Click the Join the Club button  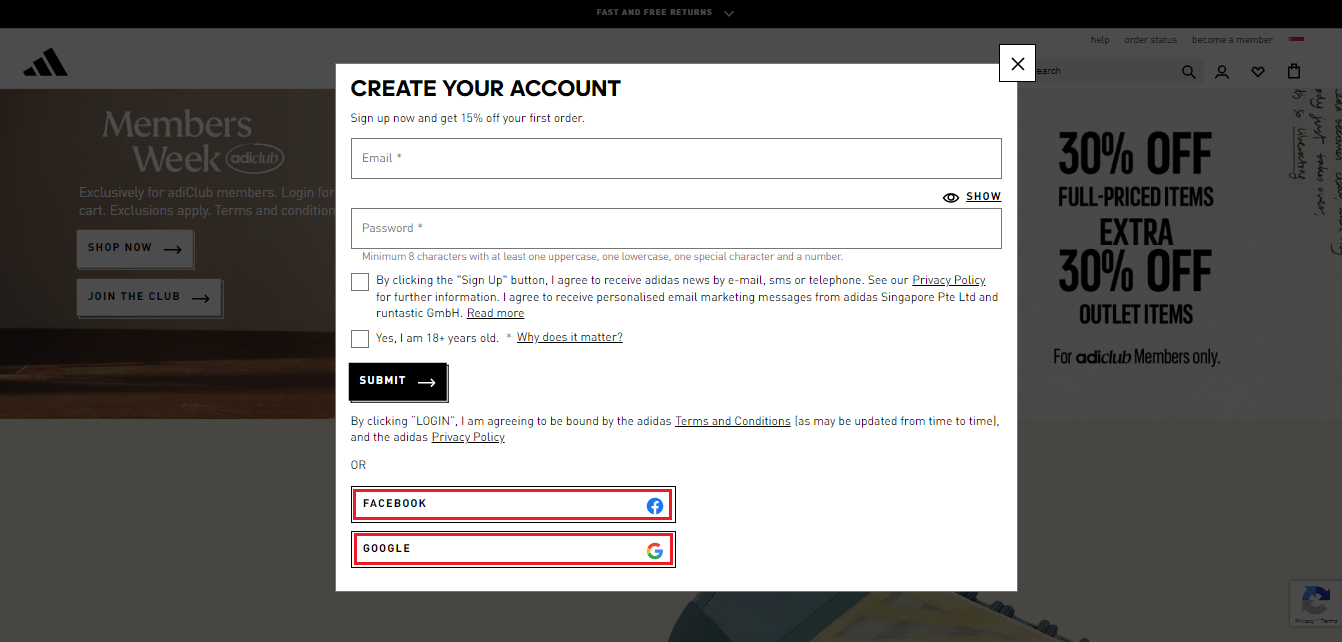pos(149,297)
